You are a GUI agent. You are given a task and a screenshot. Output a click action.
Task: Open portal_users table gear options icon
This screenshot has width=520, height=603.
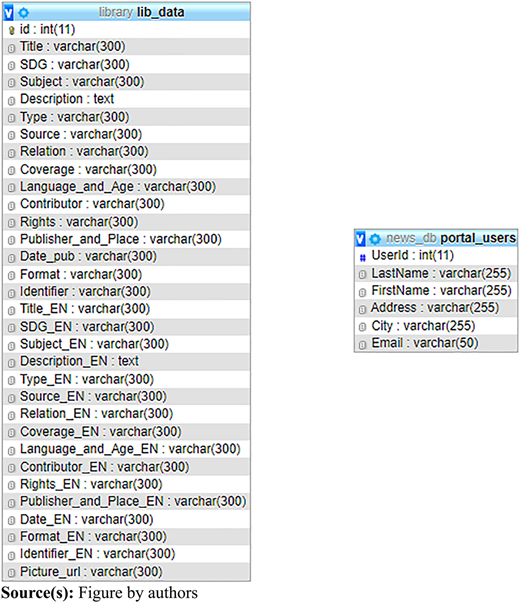375,239
